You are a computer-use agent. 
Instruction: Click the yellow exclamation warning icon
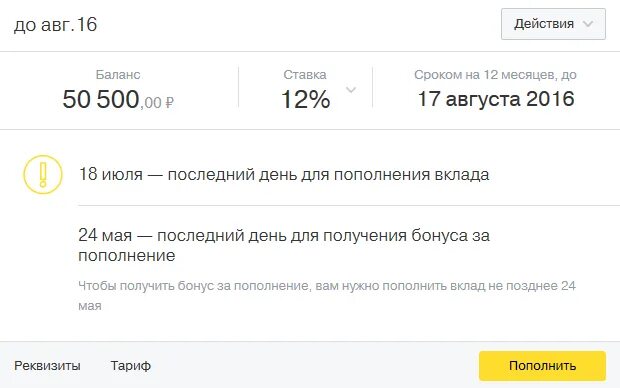43,174
